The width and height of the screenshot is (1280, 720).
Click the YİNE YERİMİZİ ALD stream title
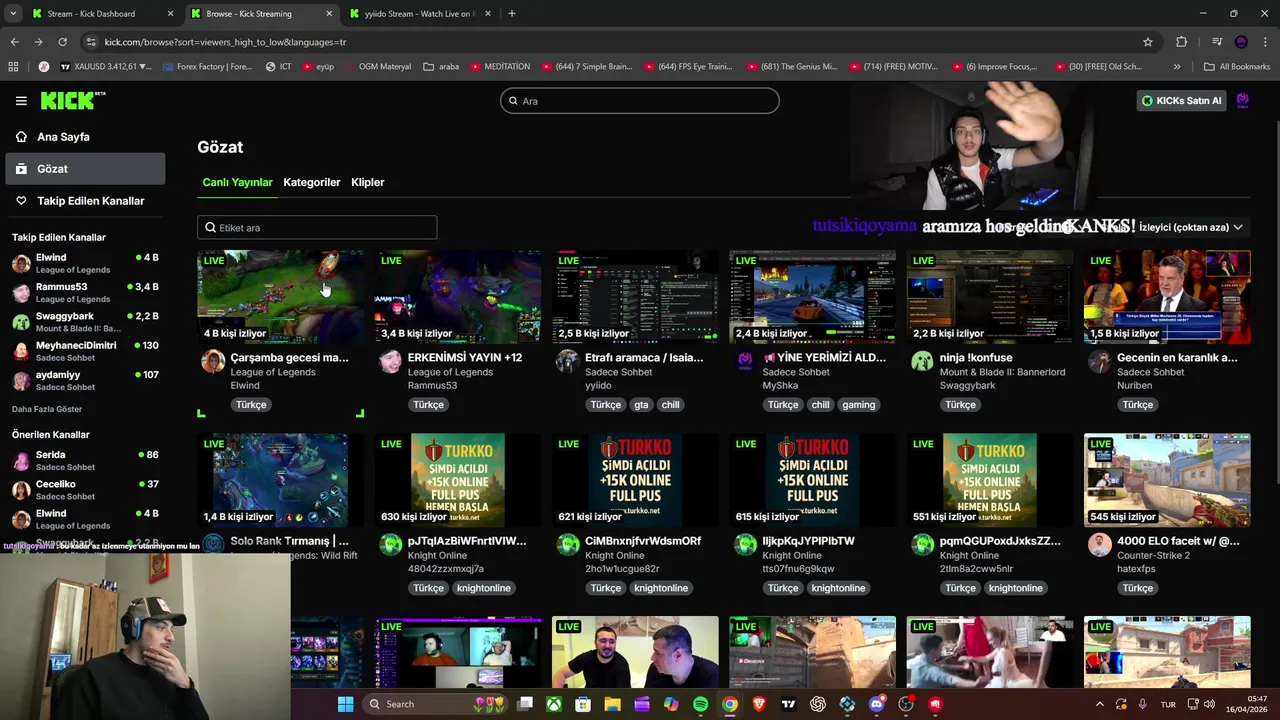click(x=826, y=357)
